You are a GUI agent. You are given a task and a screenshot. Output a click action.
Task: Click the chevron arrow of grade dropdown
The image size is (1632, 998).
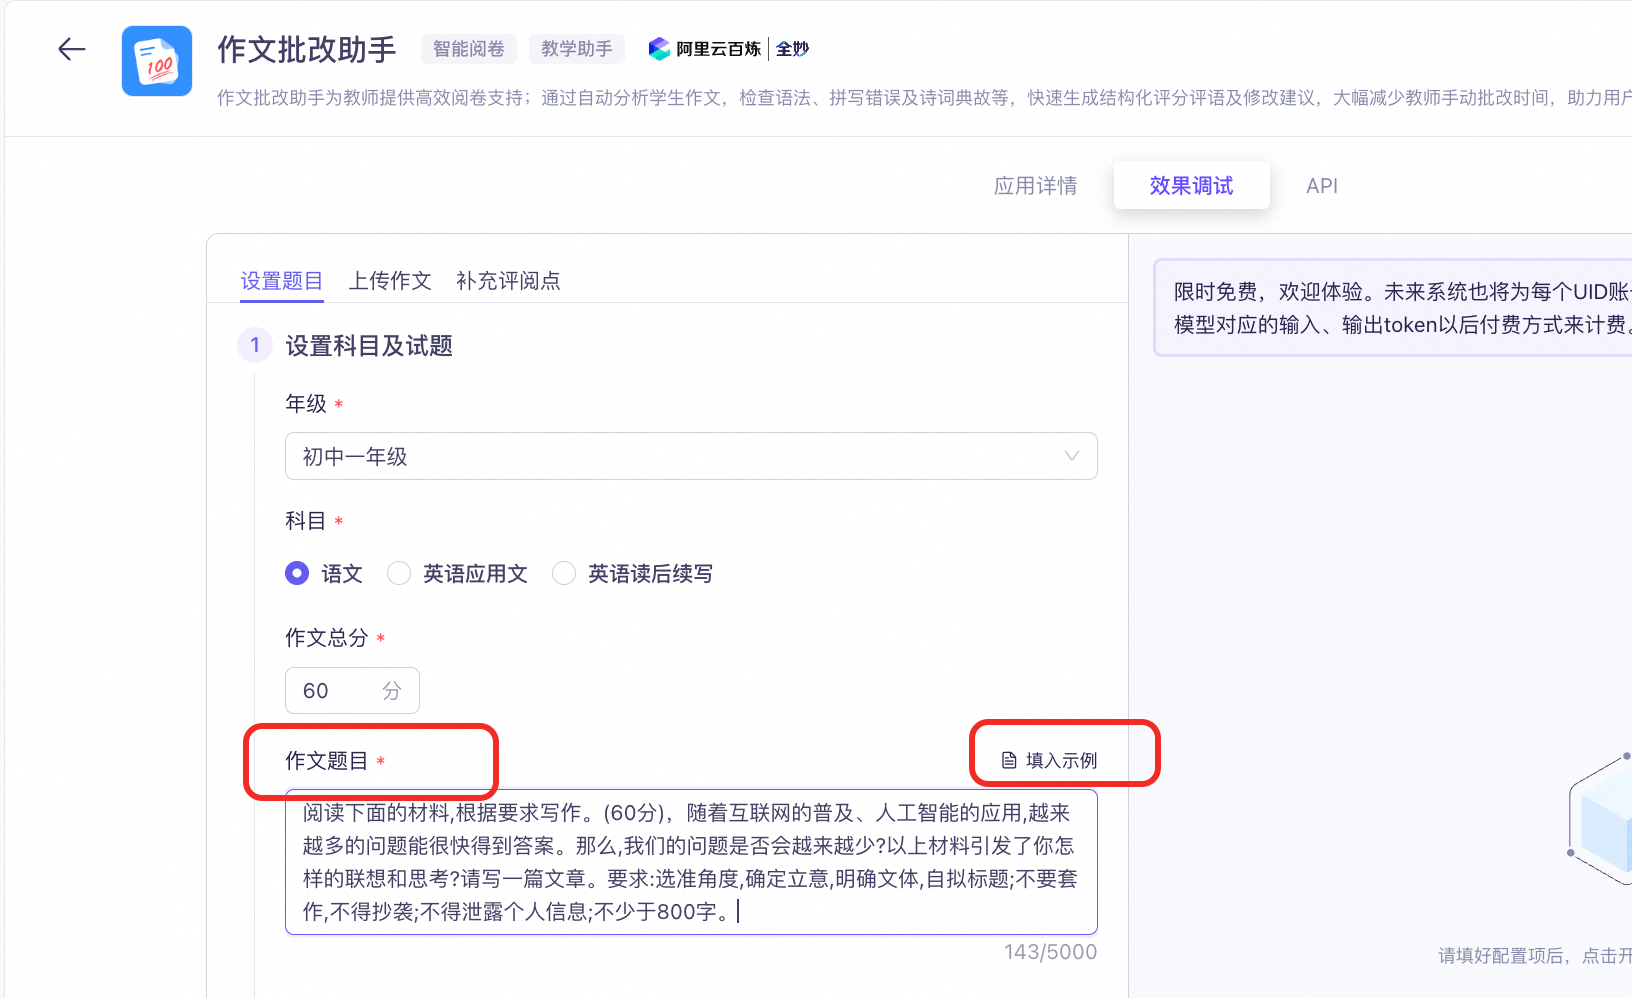pyautogui.click(x=1072, y=456)
